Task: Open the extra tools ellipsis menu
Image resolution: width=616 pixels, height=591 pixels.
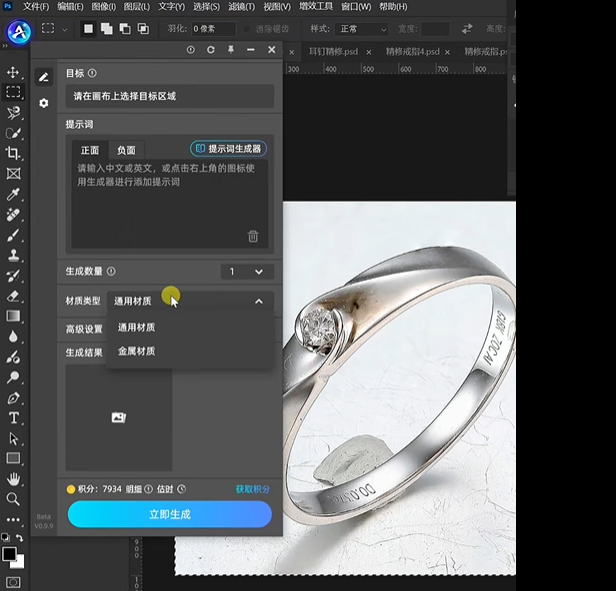Action: (13, 519)
